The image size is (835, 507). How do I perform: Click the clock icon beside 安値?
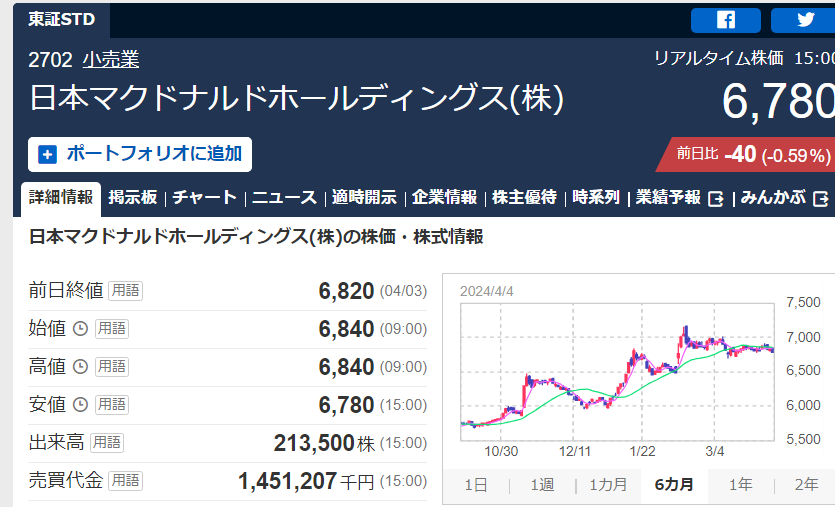80,405
